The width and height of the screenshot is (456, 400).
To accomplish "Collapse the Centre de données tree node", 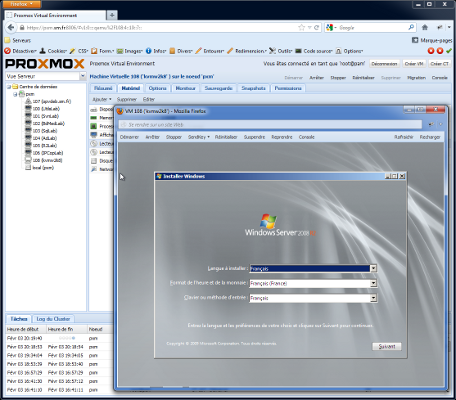I will [9, 87].
